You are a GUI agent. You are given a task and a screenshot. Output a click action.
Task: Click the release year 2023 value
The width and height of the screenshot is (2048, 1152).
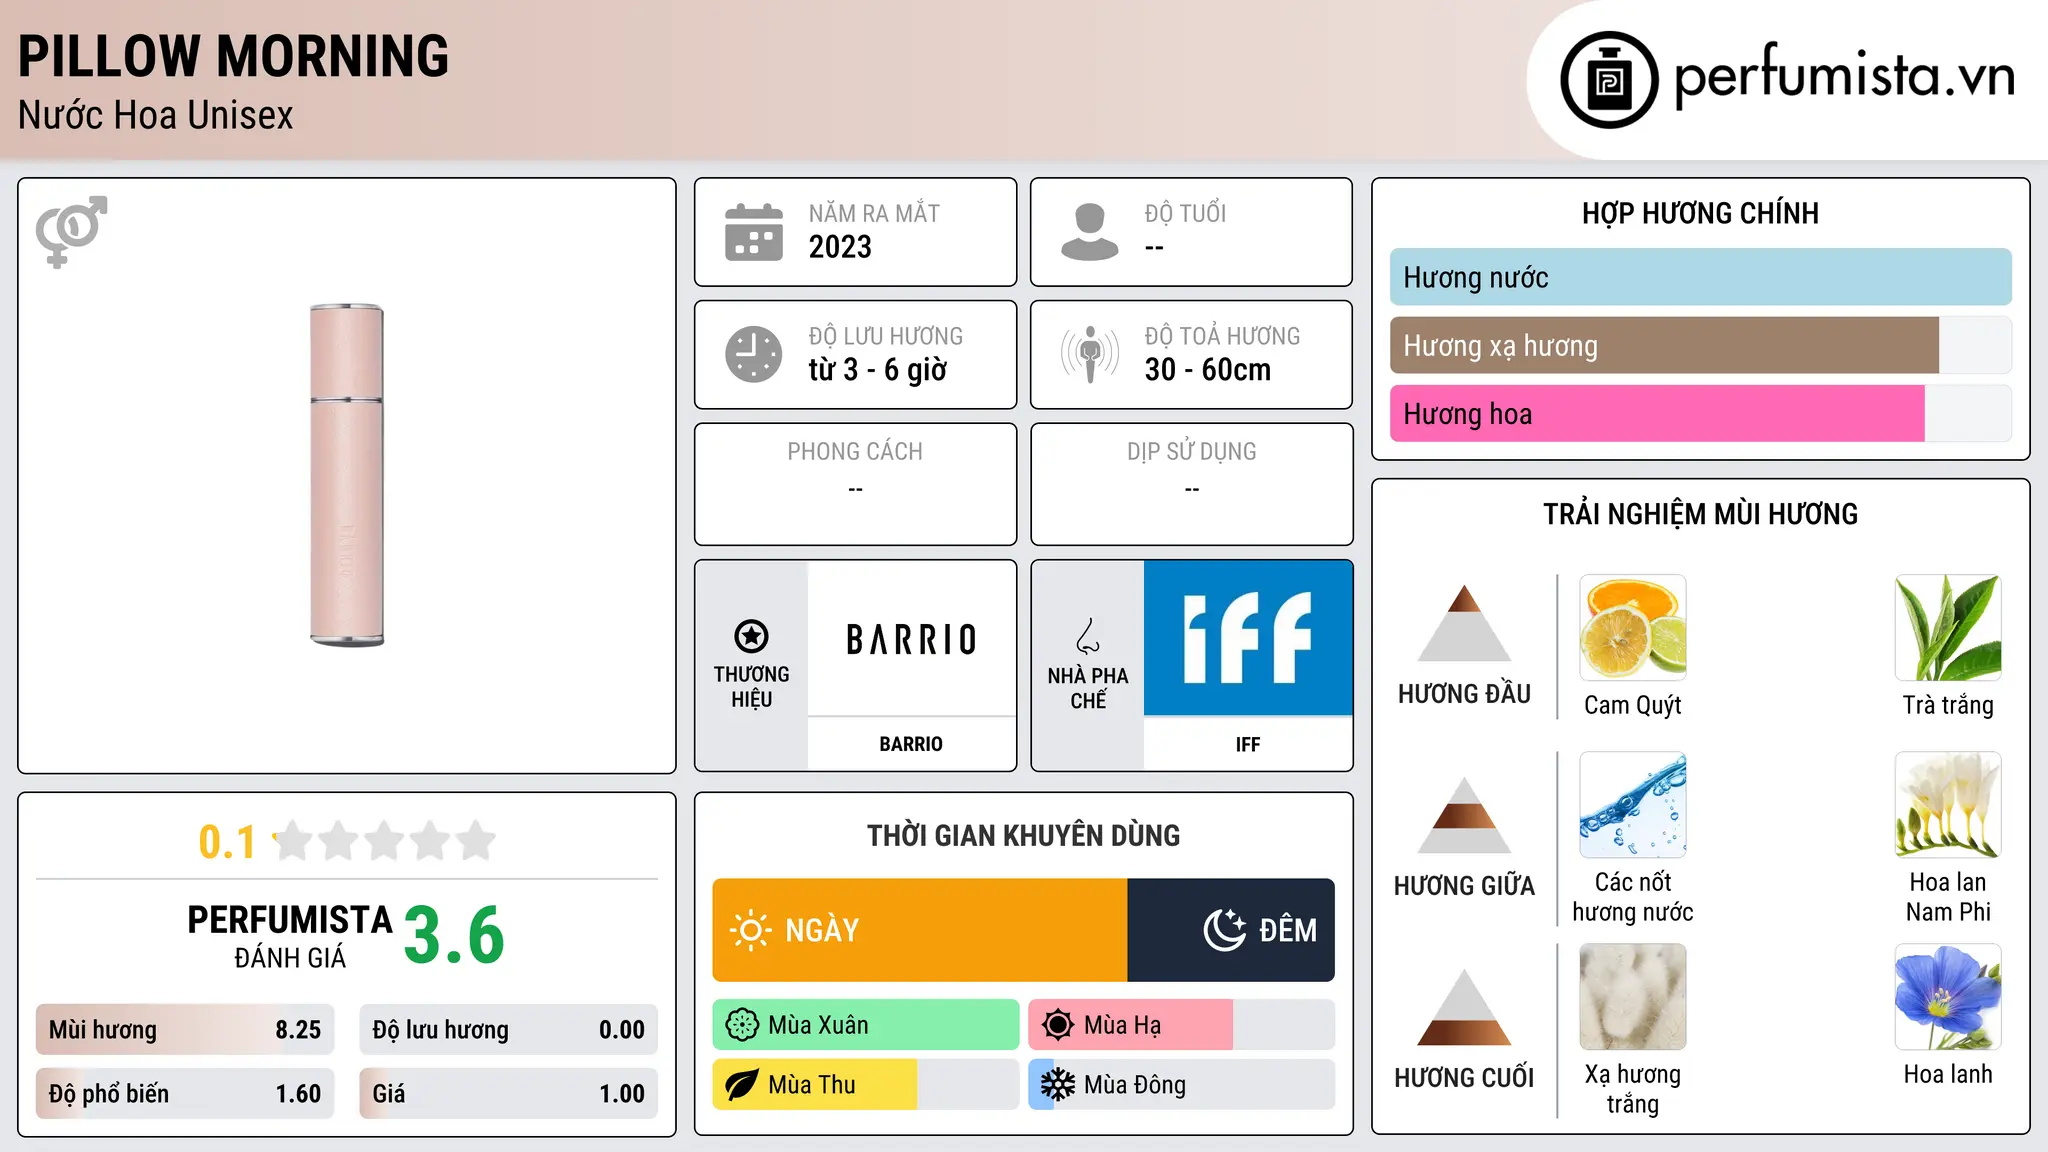[840, 247]
